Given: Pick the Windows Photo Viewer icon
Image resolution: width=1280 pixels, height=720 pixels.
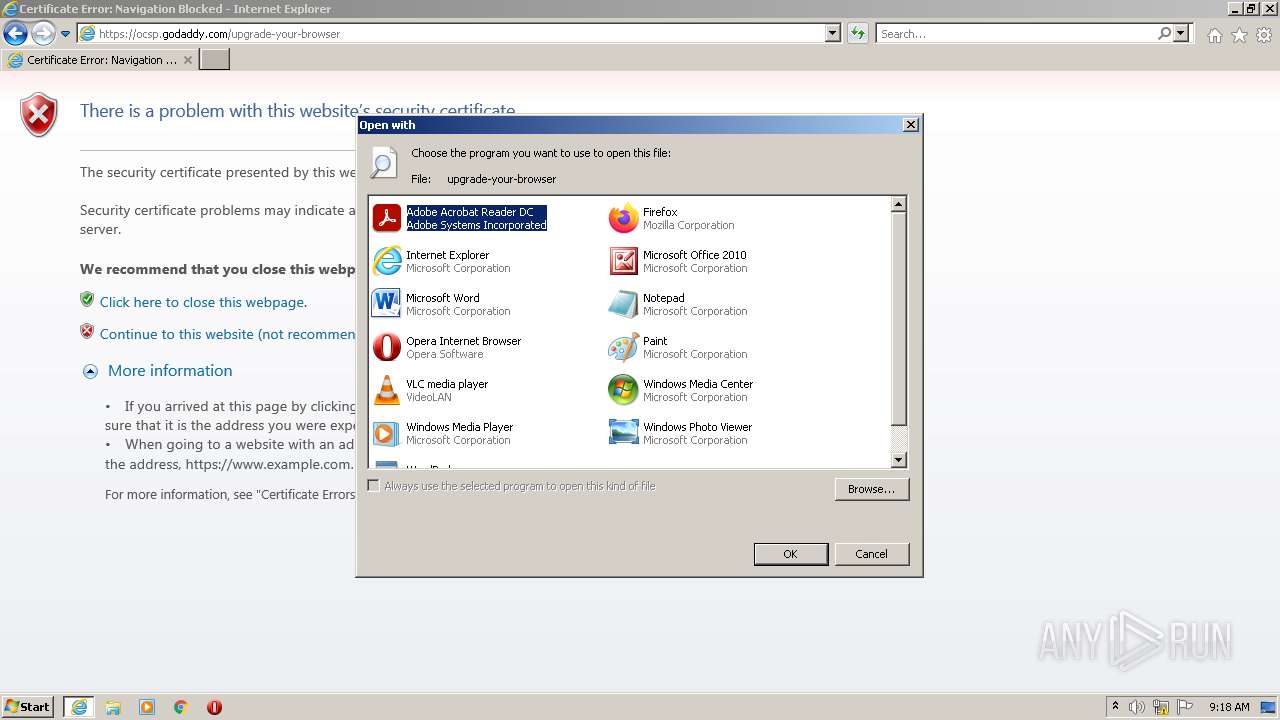Looking at the screenshot, I should coord(623,433).
